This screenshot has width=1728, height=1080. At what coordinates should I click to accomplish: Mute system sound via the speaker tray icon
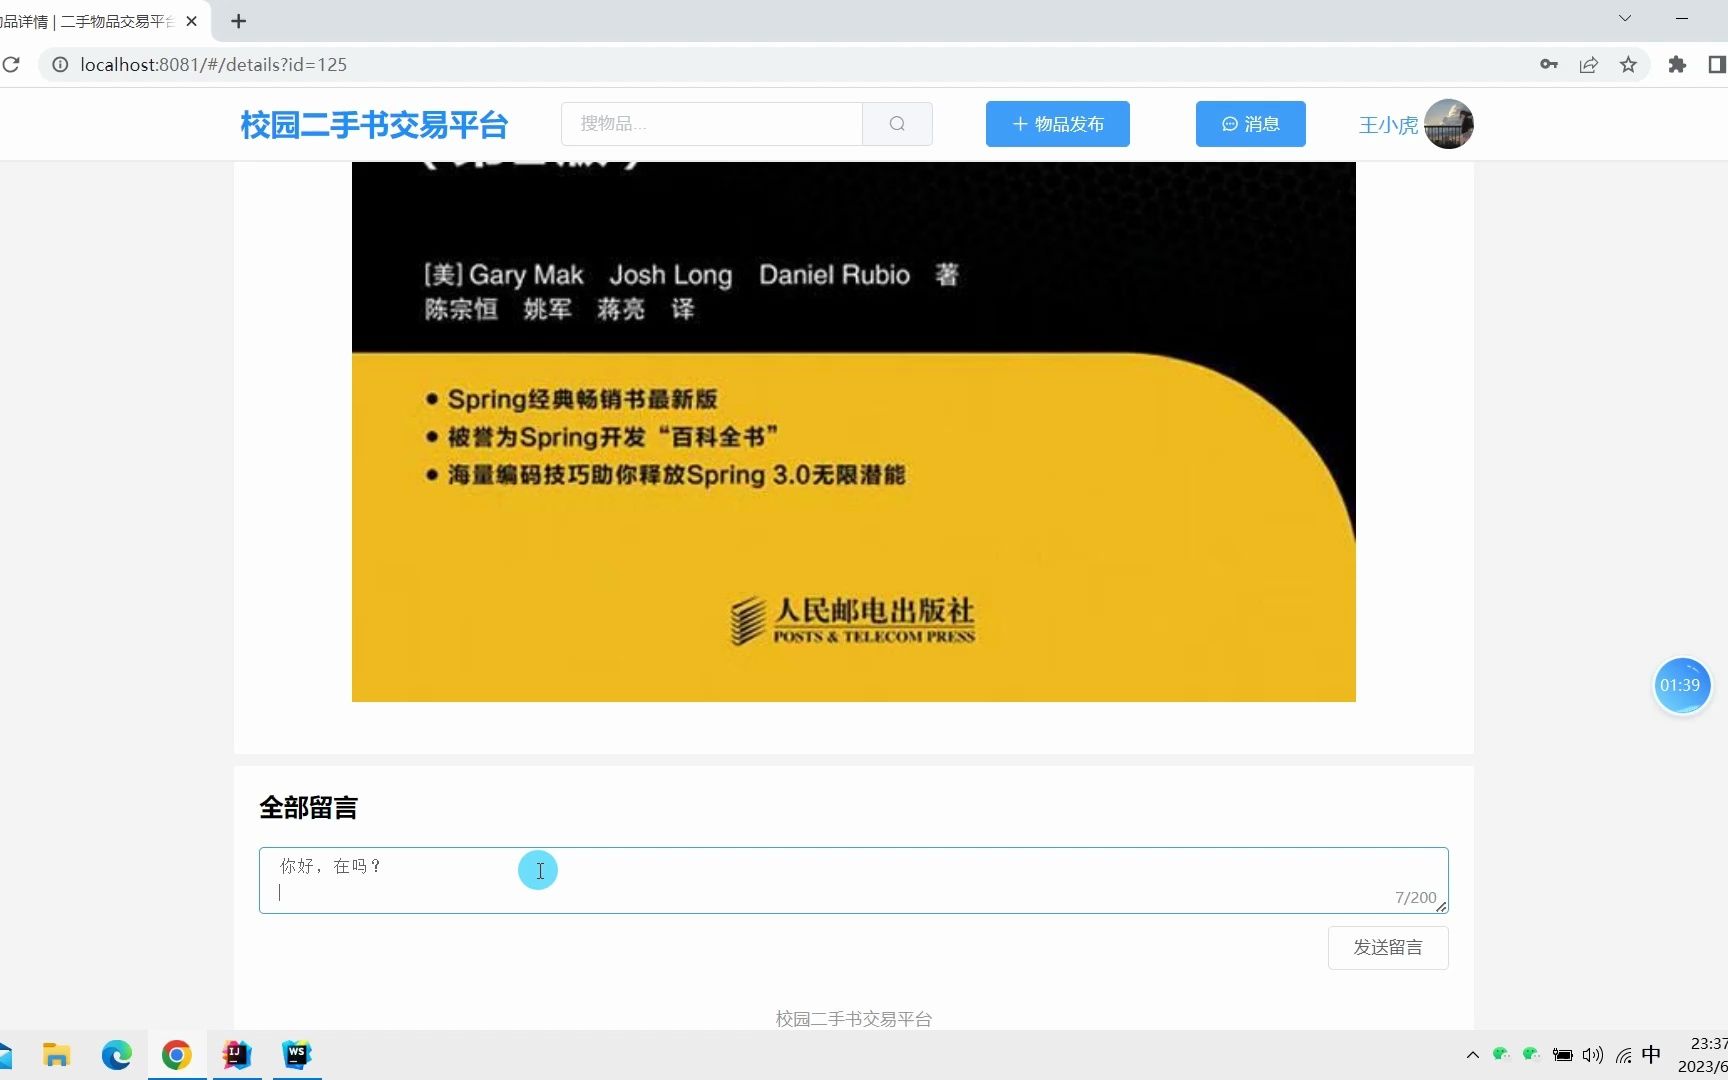tap(1592, 1054)
